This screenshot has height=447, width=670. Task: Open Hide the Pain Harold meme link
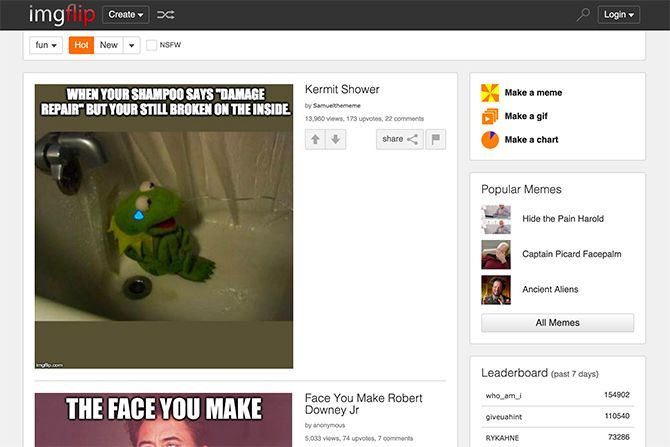tap(563, 219)
